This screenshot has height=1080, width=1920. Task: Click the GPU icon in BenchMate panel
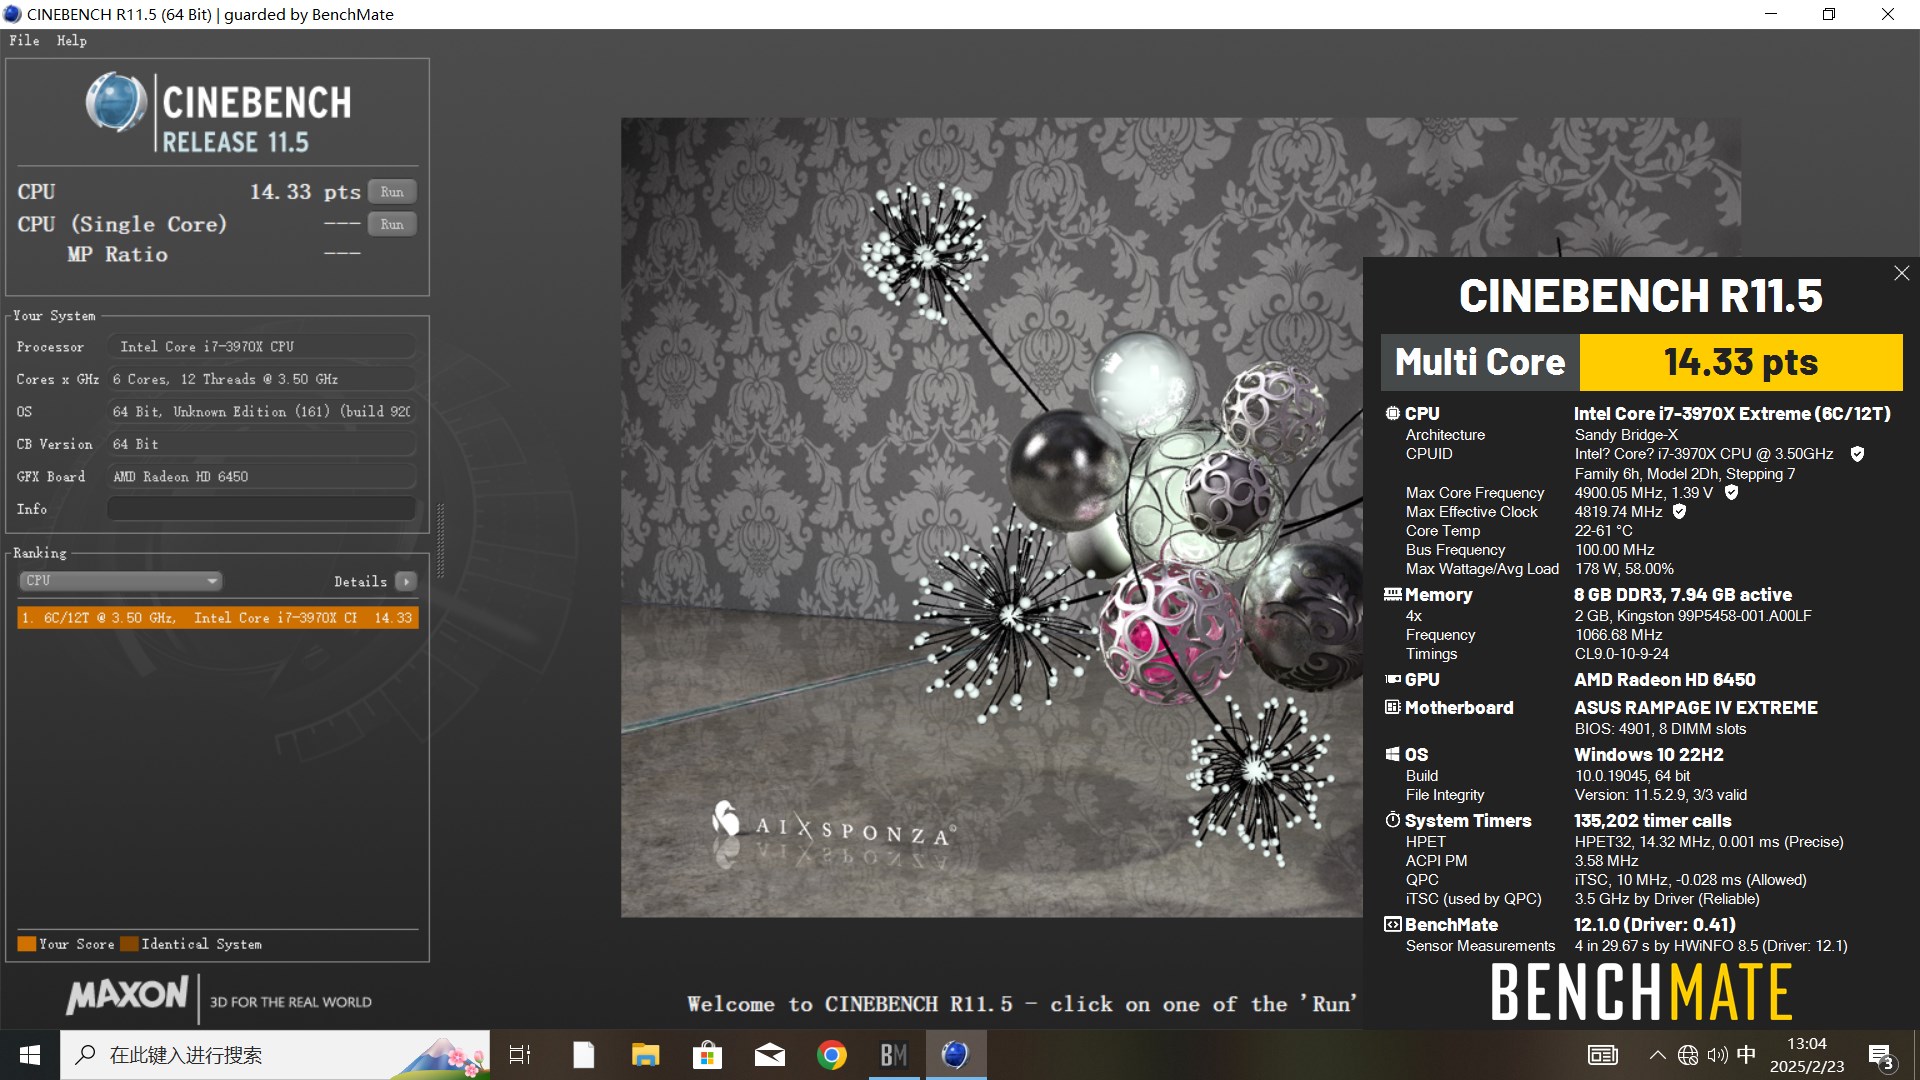[1392, 679]
